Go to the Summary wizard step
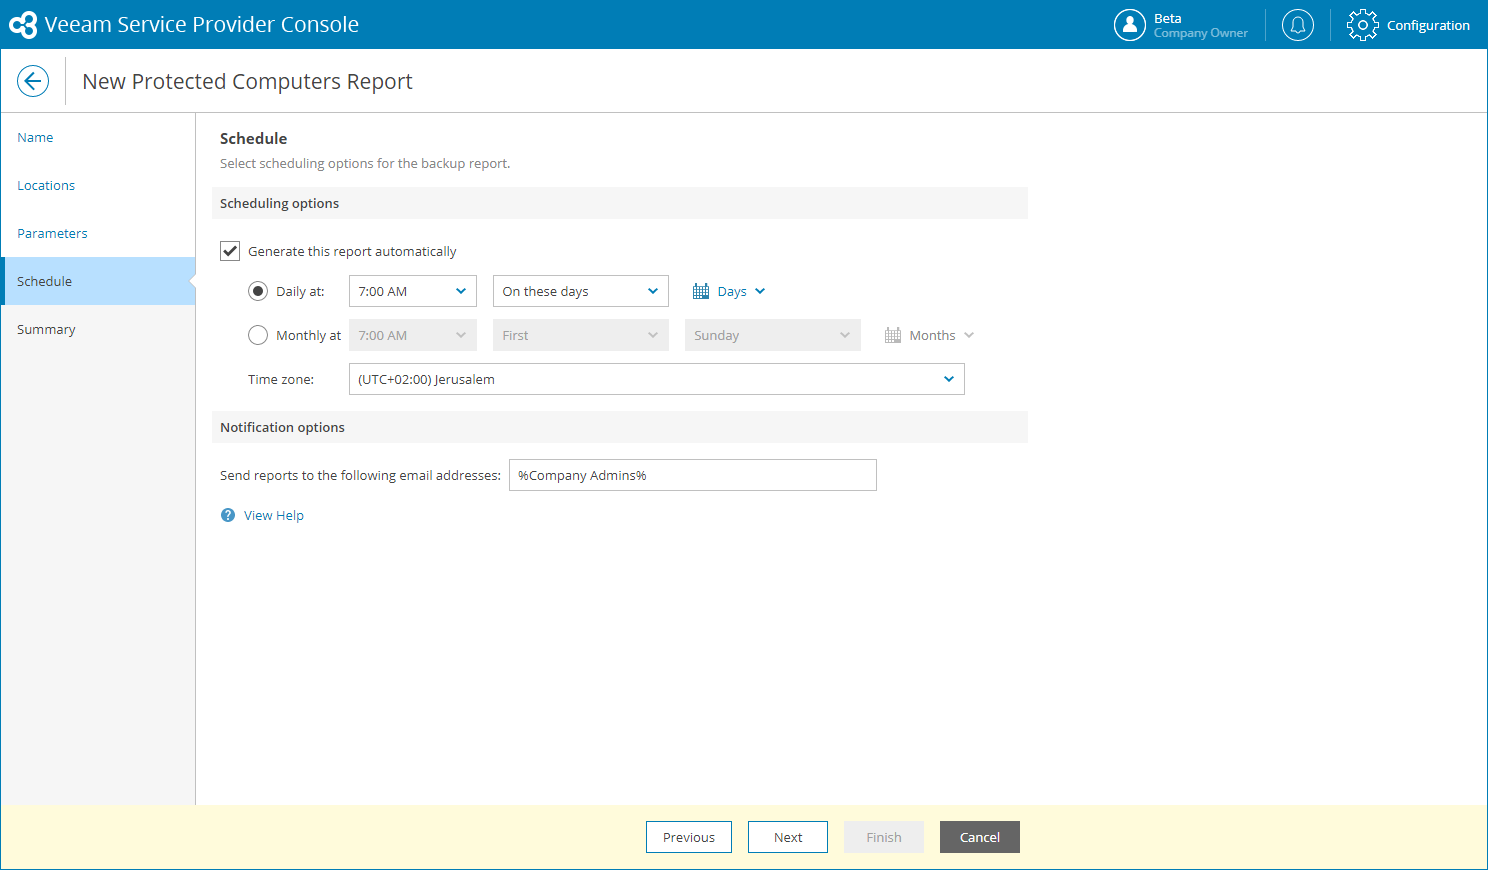Viewport: 1488px width, 870px height. (98, 329)
